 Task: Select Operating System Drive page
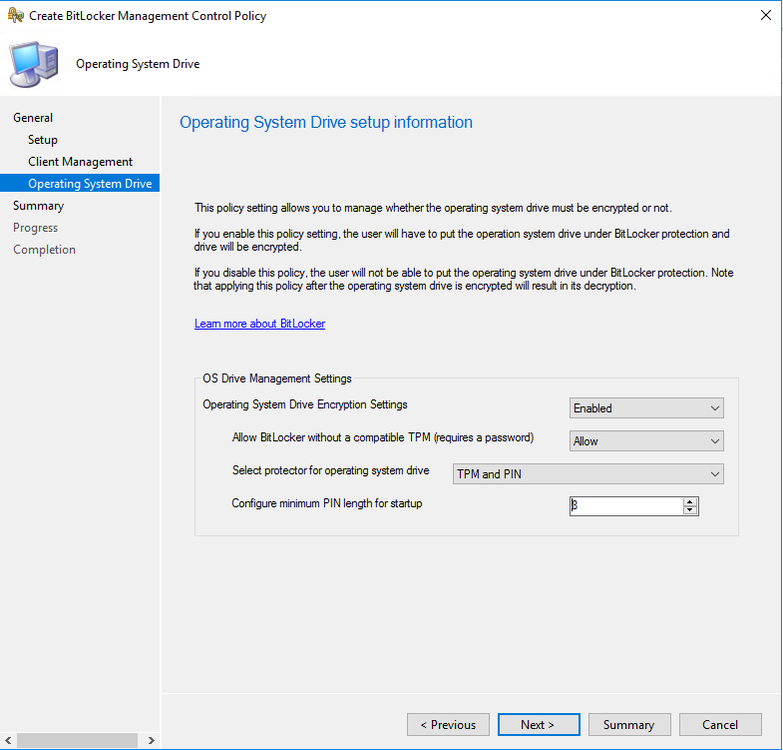click(80, 183)
